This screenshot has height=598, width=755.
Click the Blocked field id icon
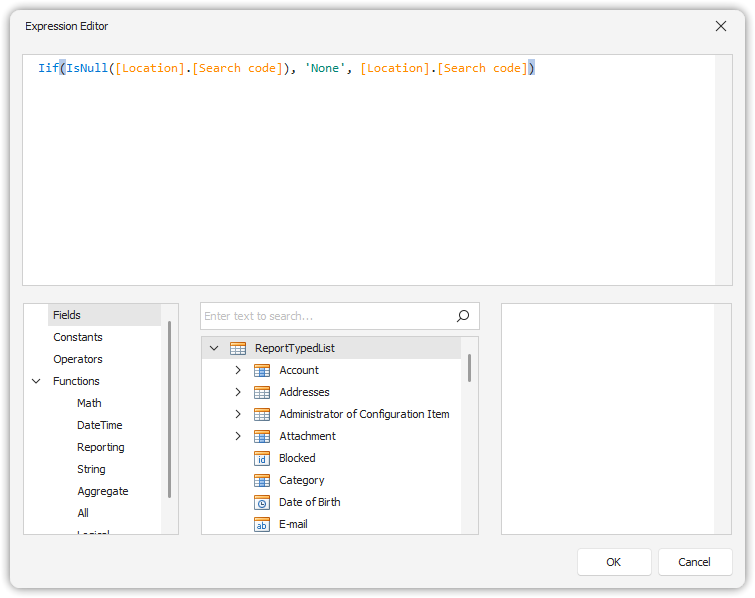pos(262,458)
